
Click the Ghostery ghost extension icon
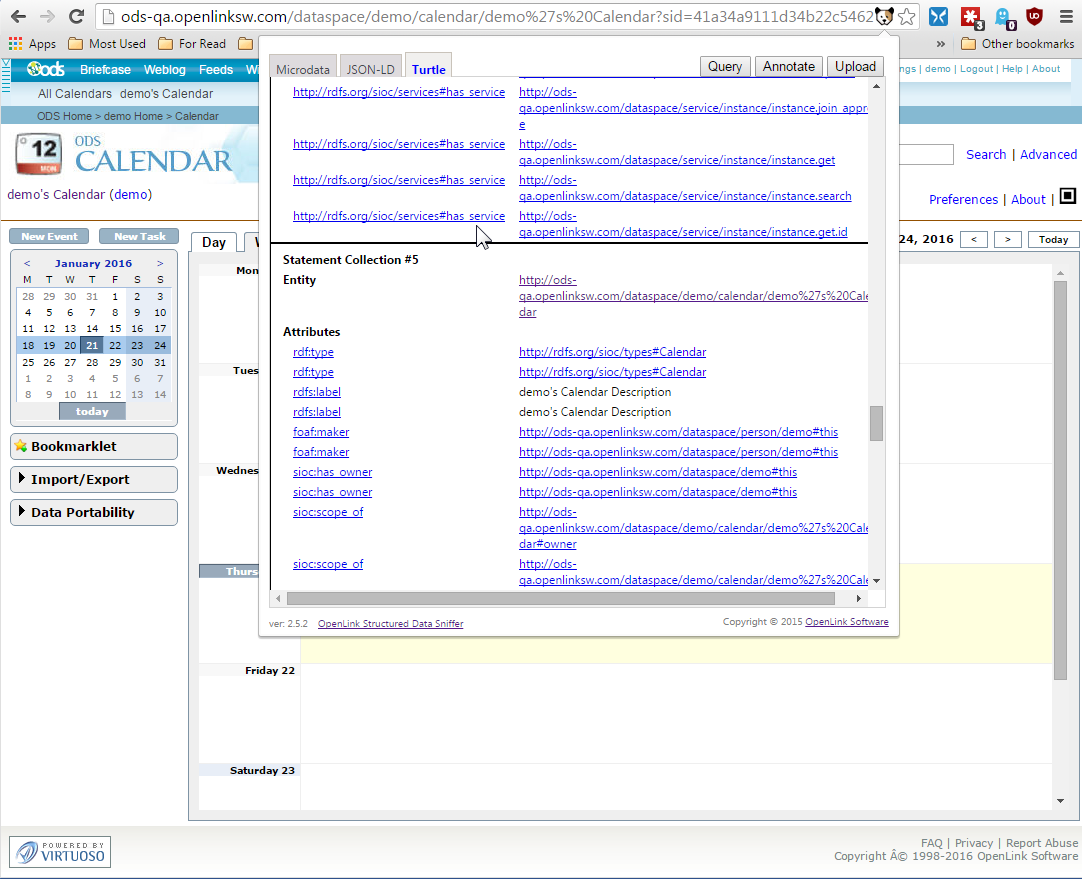click(x=1002, y=16)
